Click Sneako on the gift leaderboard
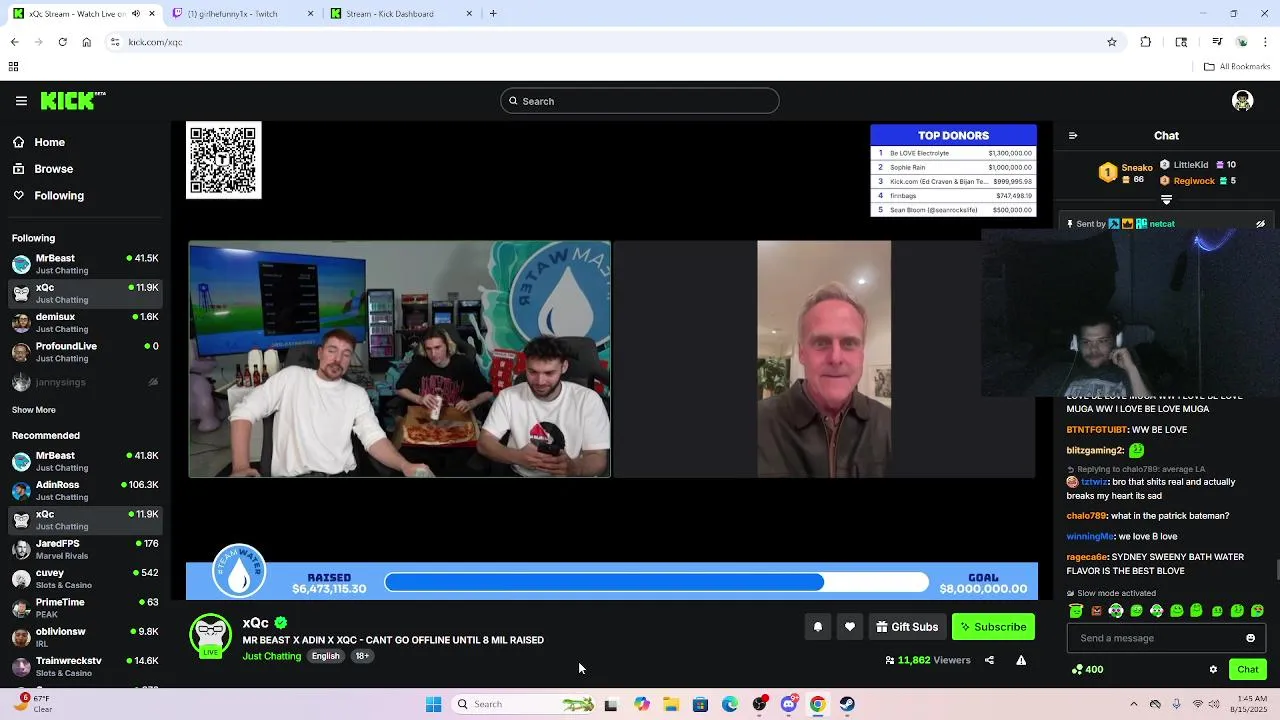 pyautogui.click(x=1137, y=167)
